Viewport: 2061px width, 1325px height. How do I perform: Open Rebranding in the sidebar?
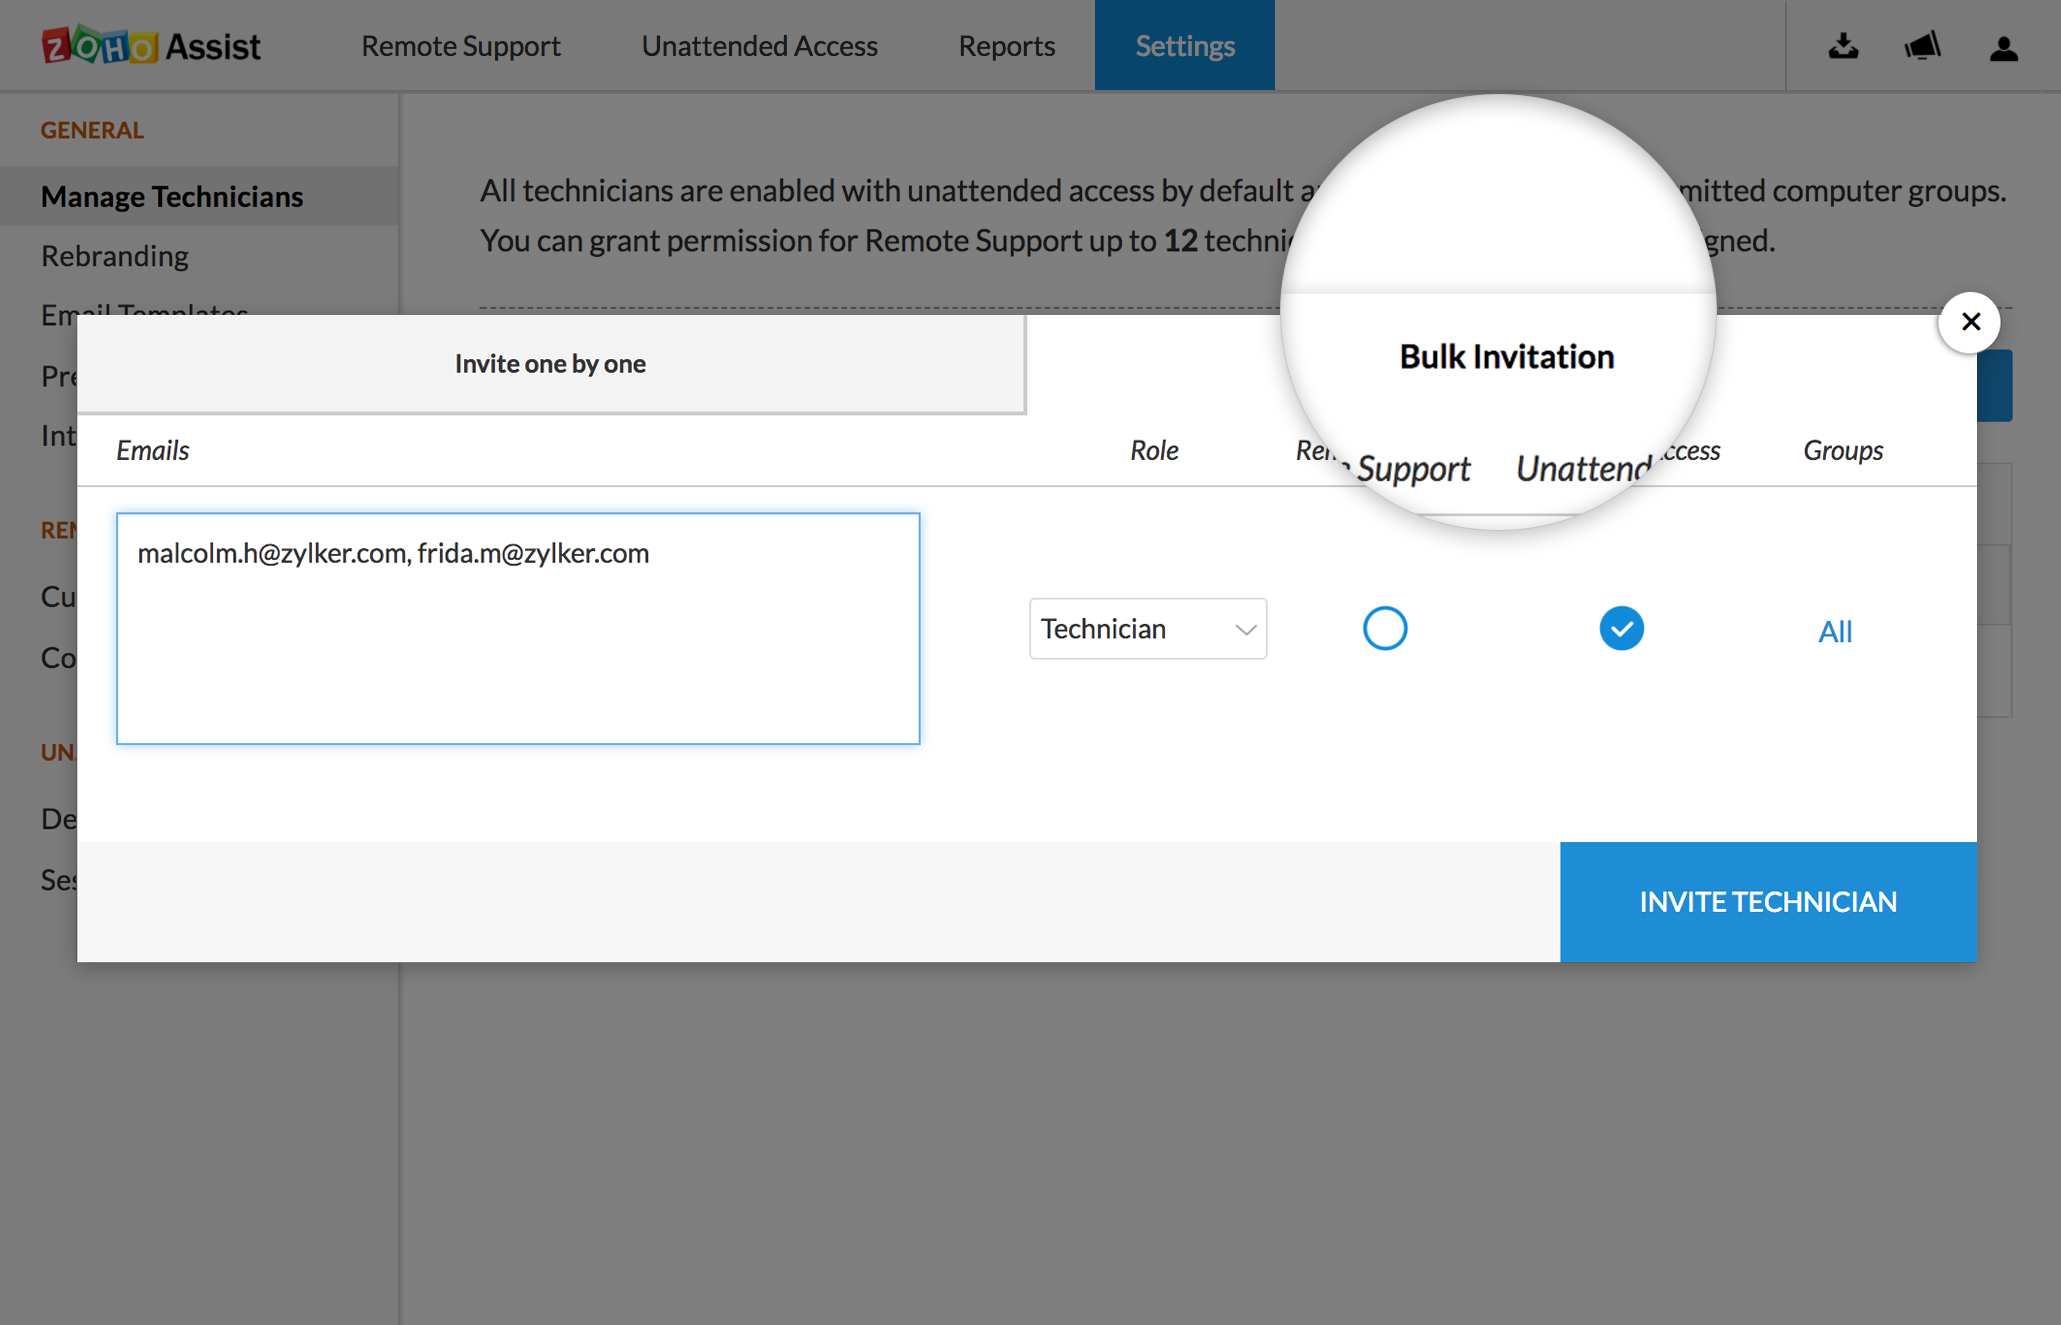pos(115,256)
